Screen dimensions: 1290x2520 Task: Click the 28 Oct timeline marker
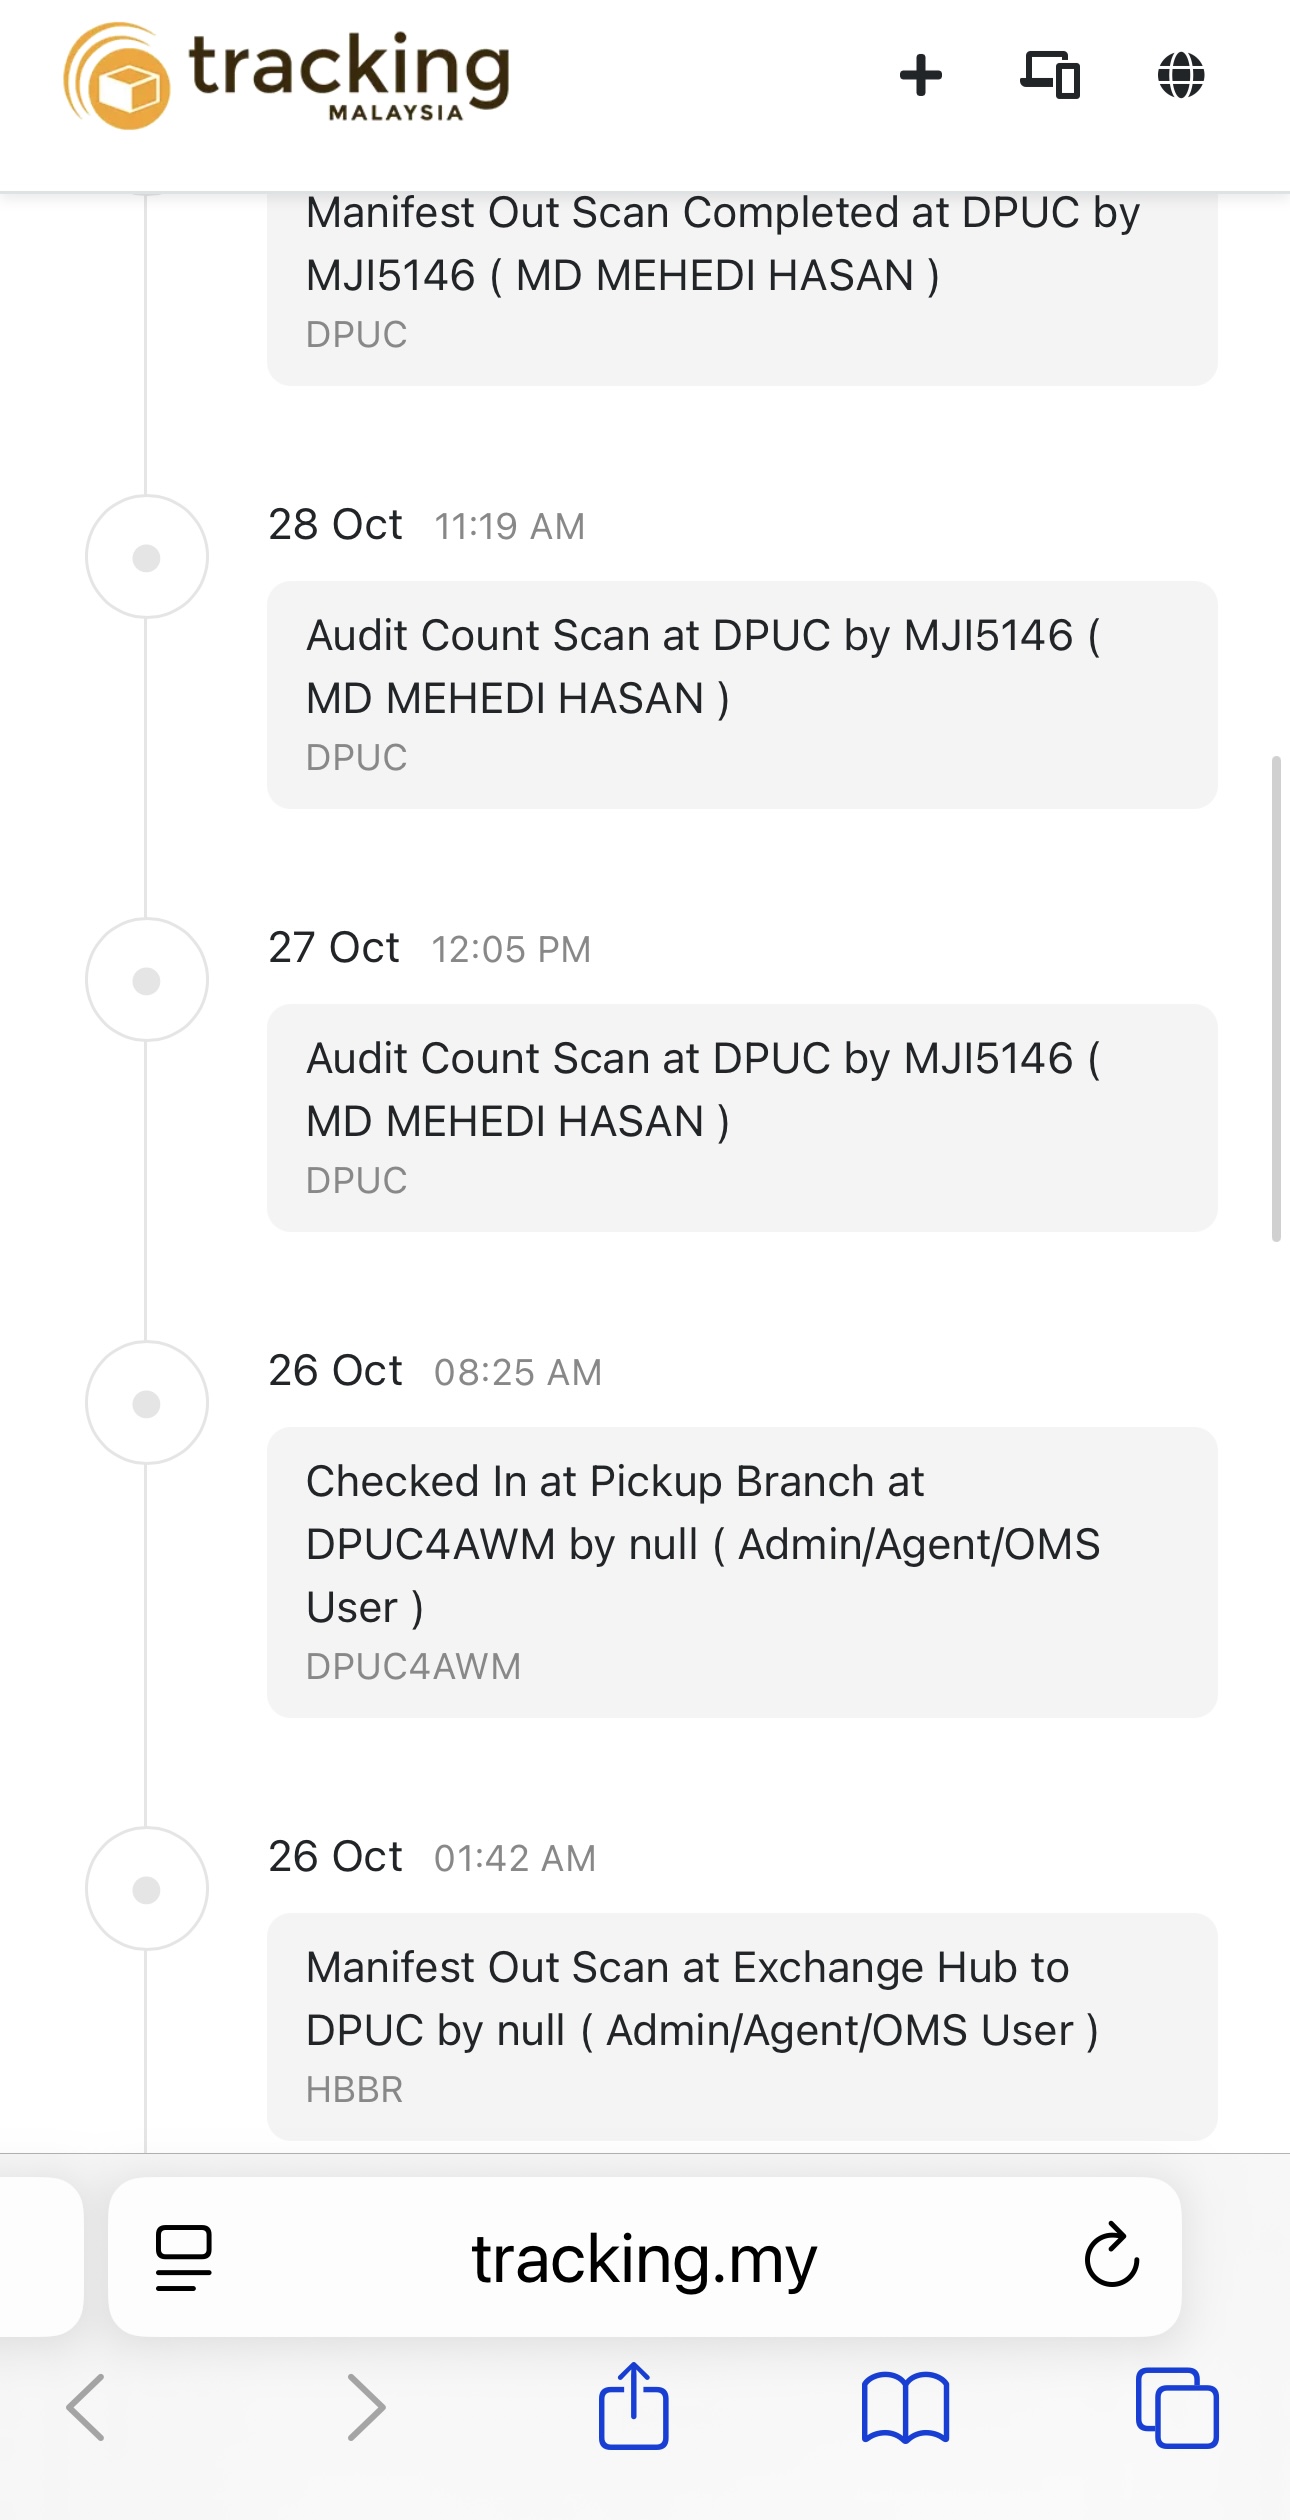[147, 557]
